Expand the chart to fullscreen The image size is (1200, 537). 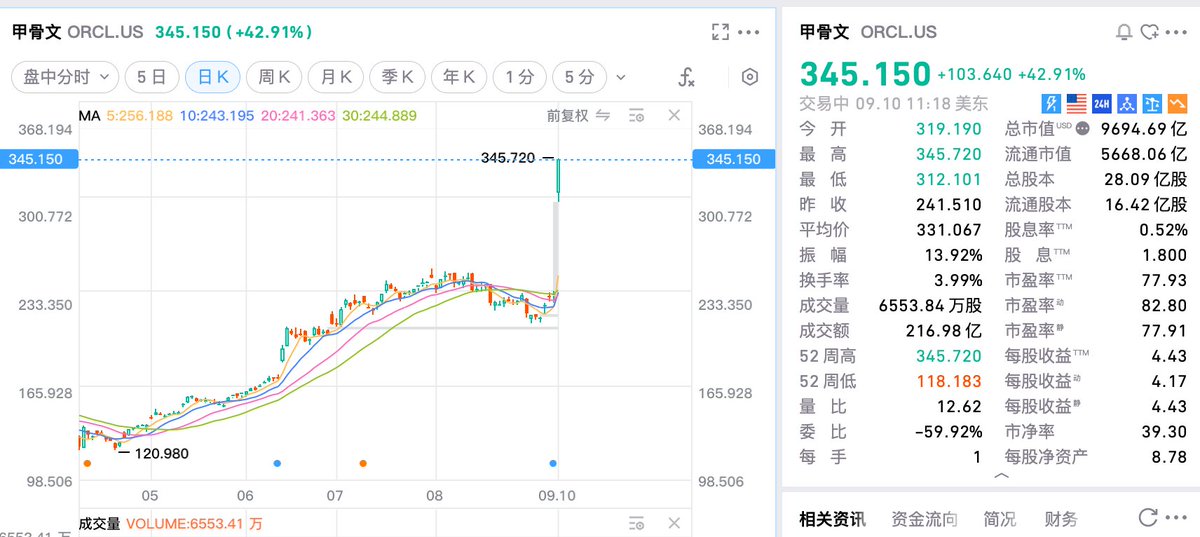coord(720,32)
